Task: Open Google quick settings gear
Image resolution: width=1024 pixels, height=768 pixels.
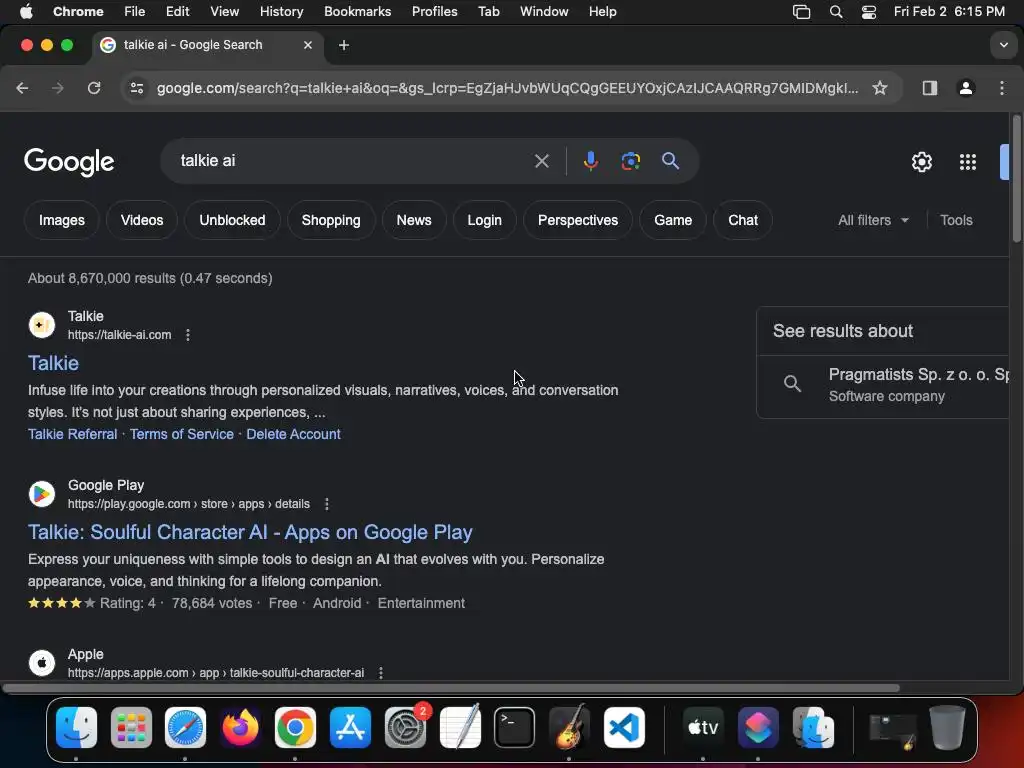Action: pyautogui.click(x=921, y=162)
